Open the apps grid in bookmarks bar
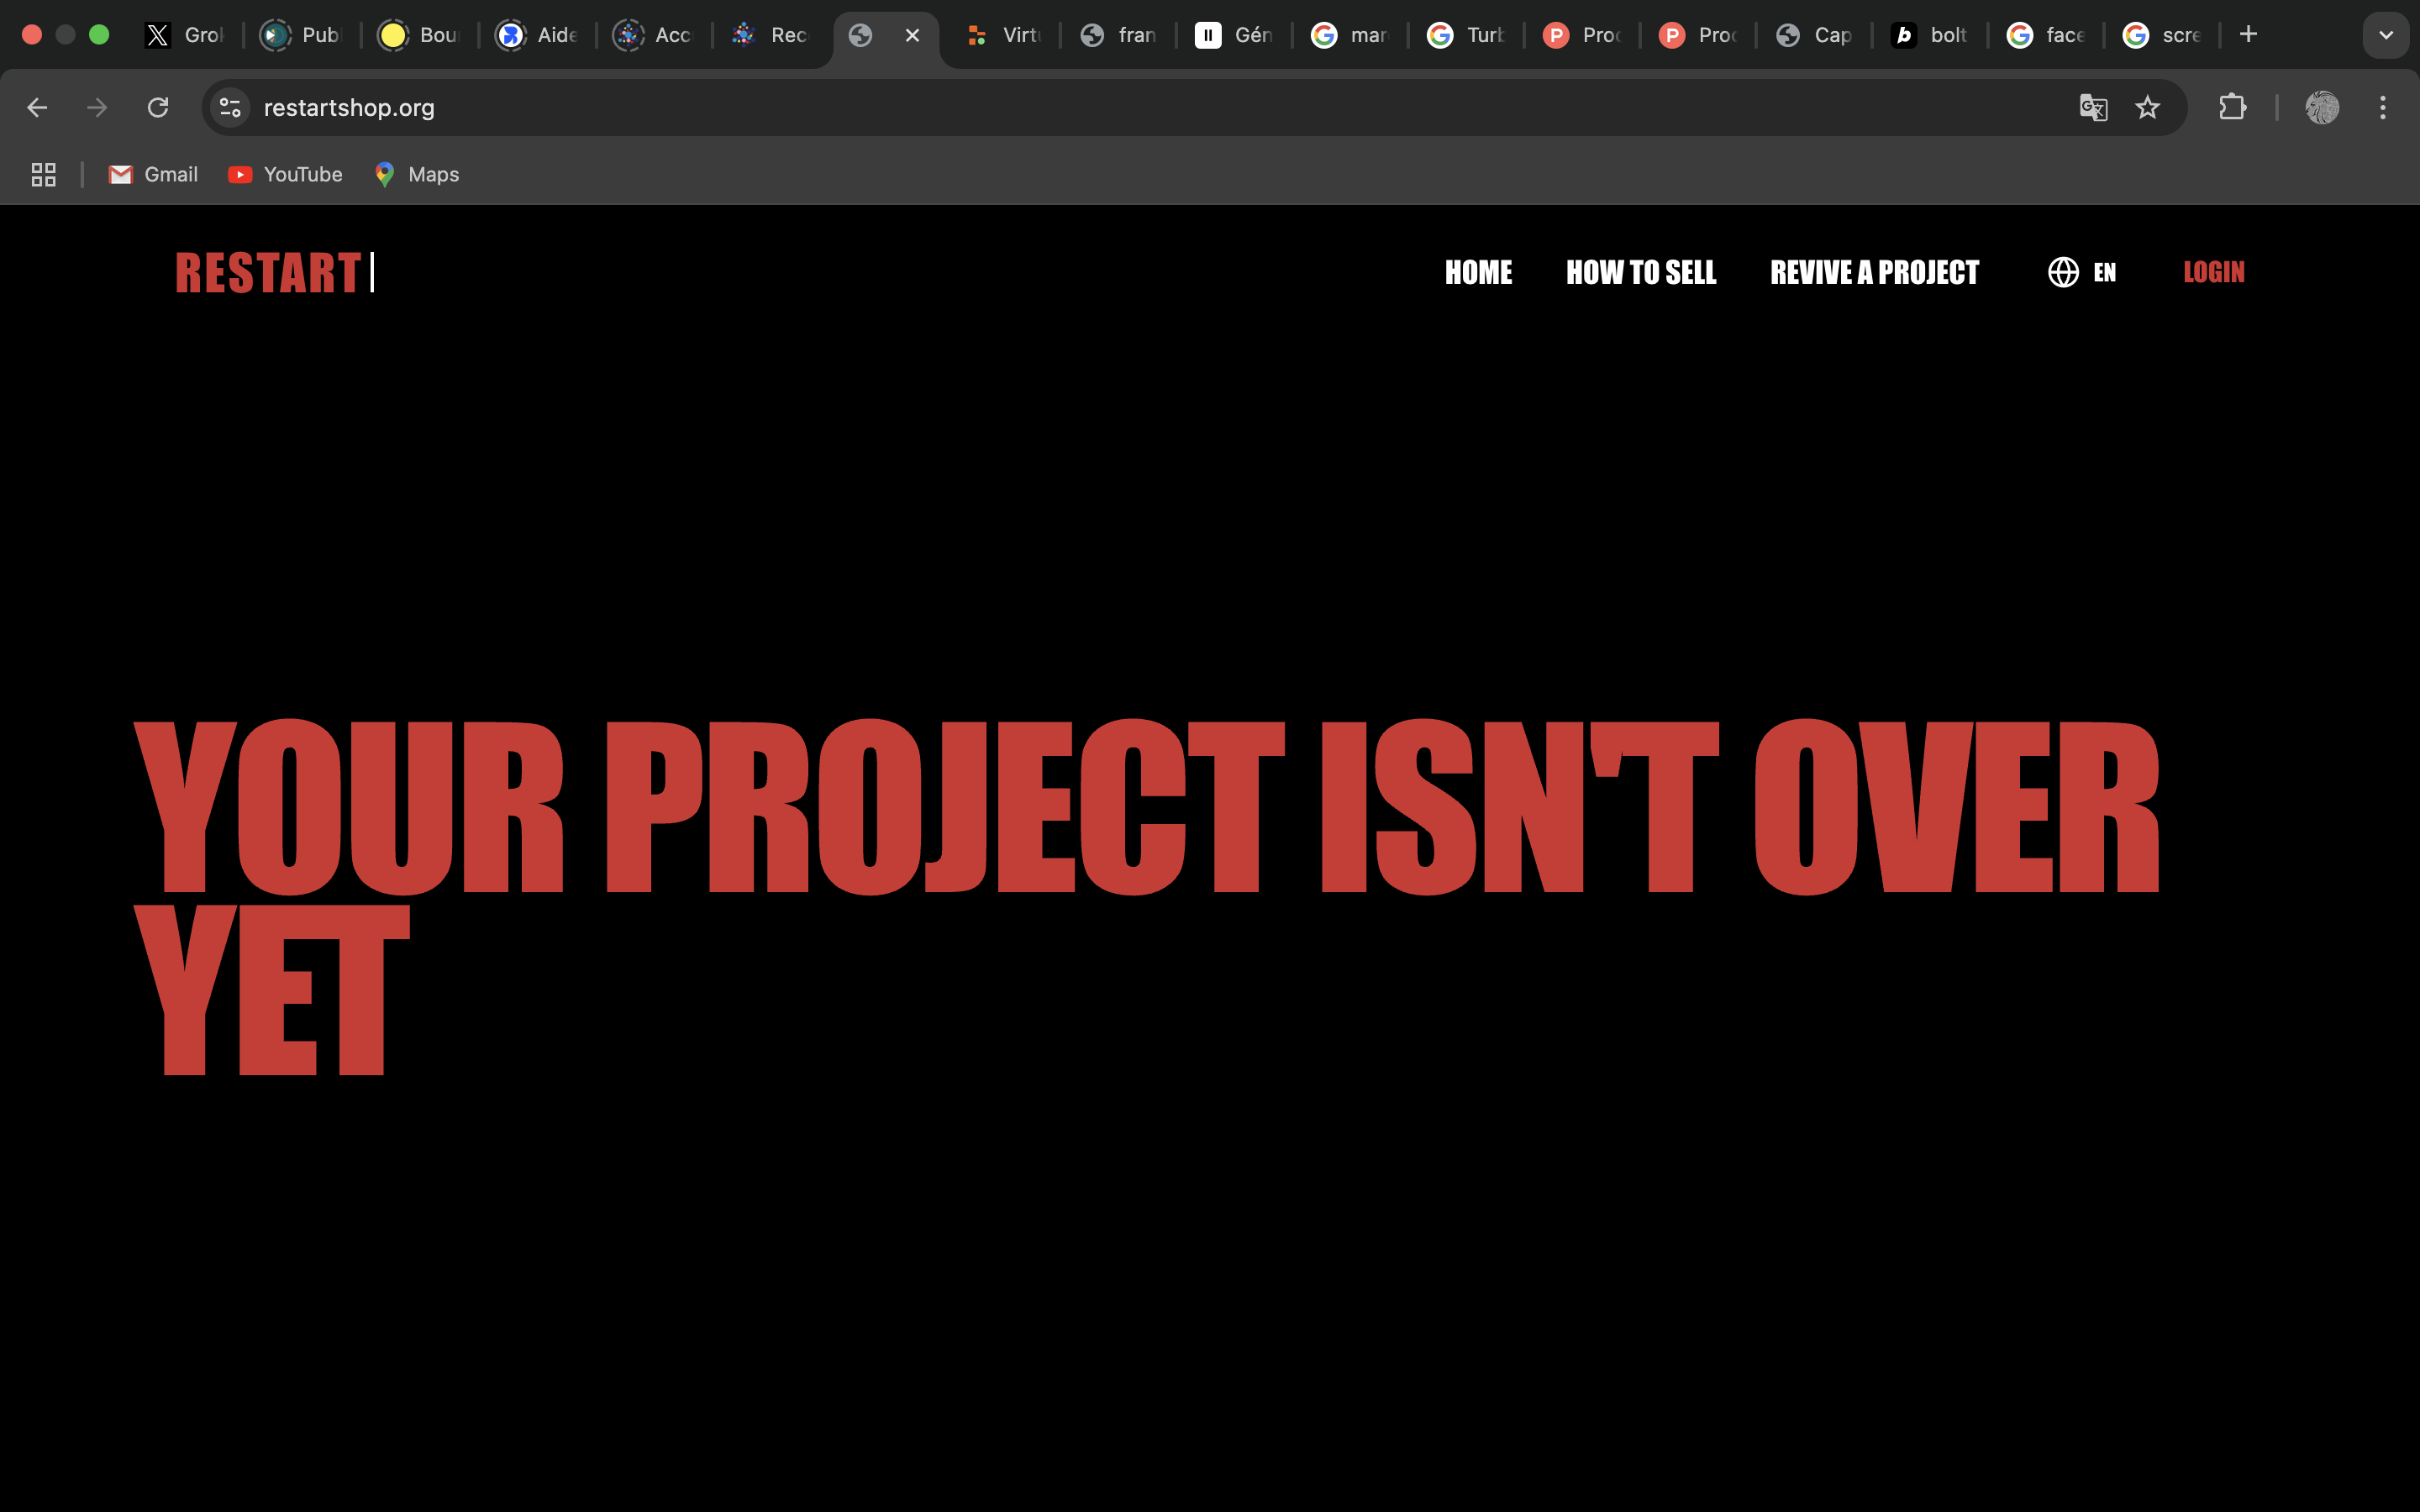Viewport: 2420px width, 1512px height. click(x=43, y=174)
